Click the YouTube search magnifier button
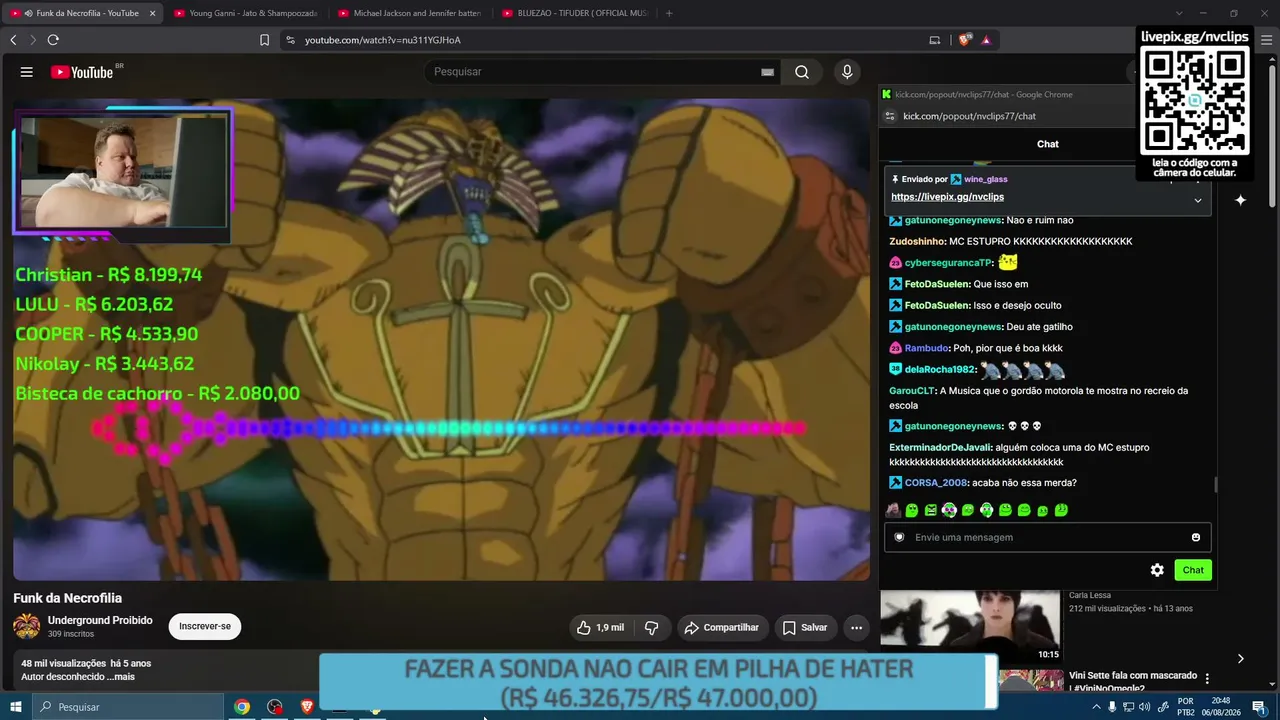The image size is (1280, 720). pyautogui.click(x=802, y=72)
